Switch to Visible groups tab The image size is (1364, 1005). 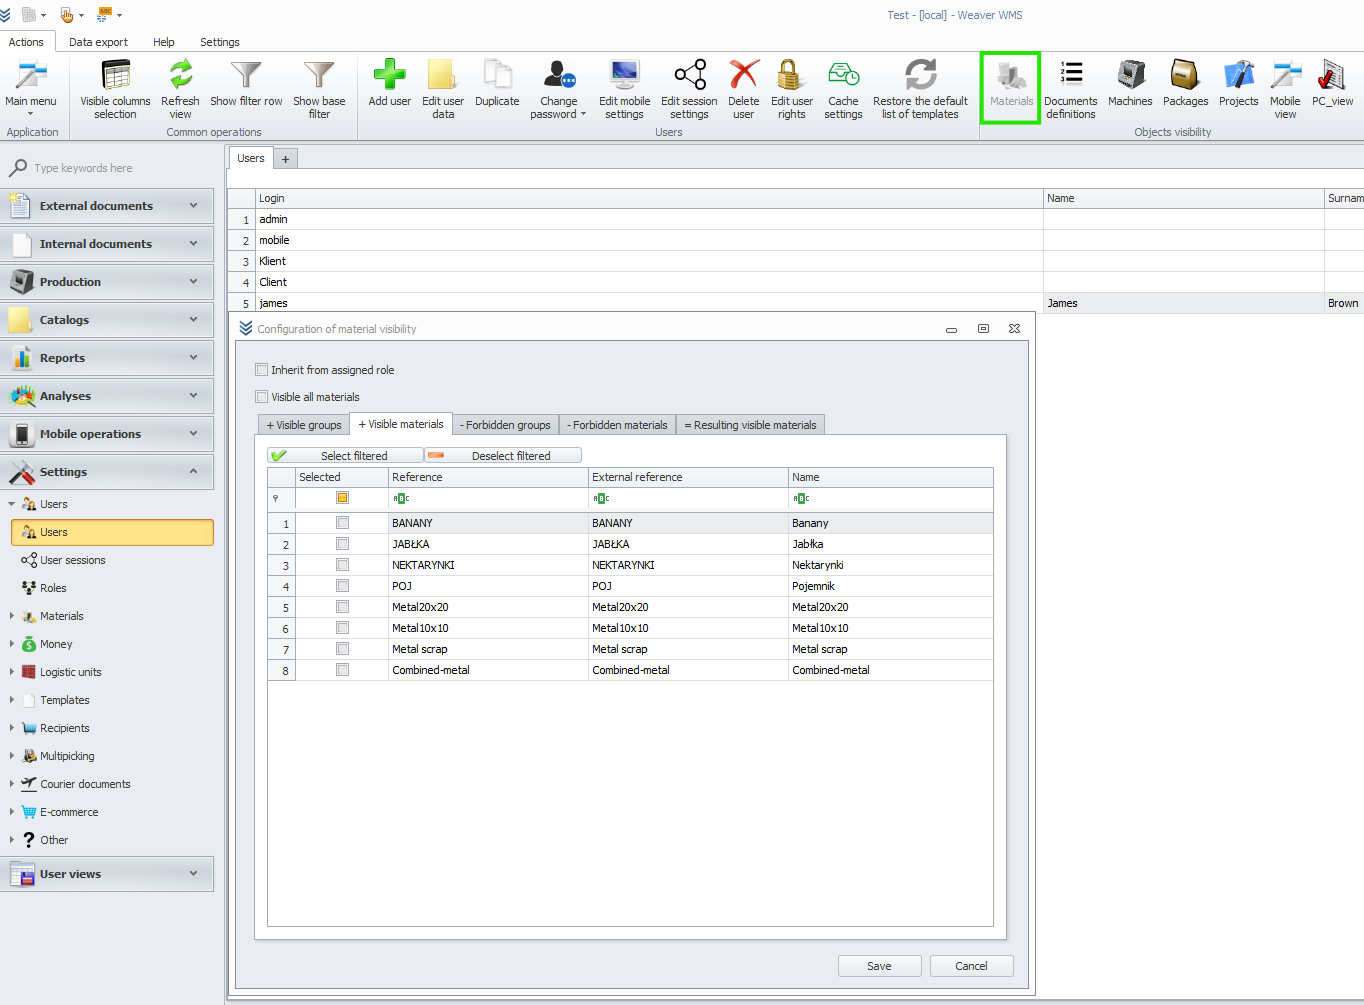click(304, 425)
